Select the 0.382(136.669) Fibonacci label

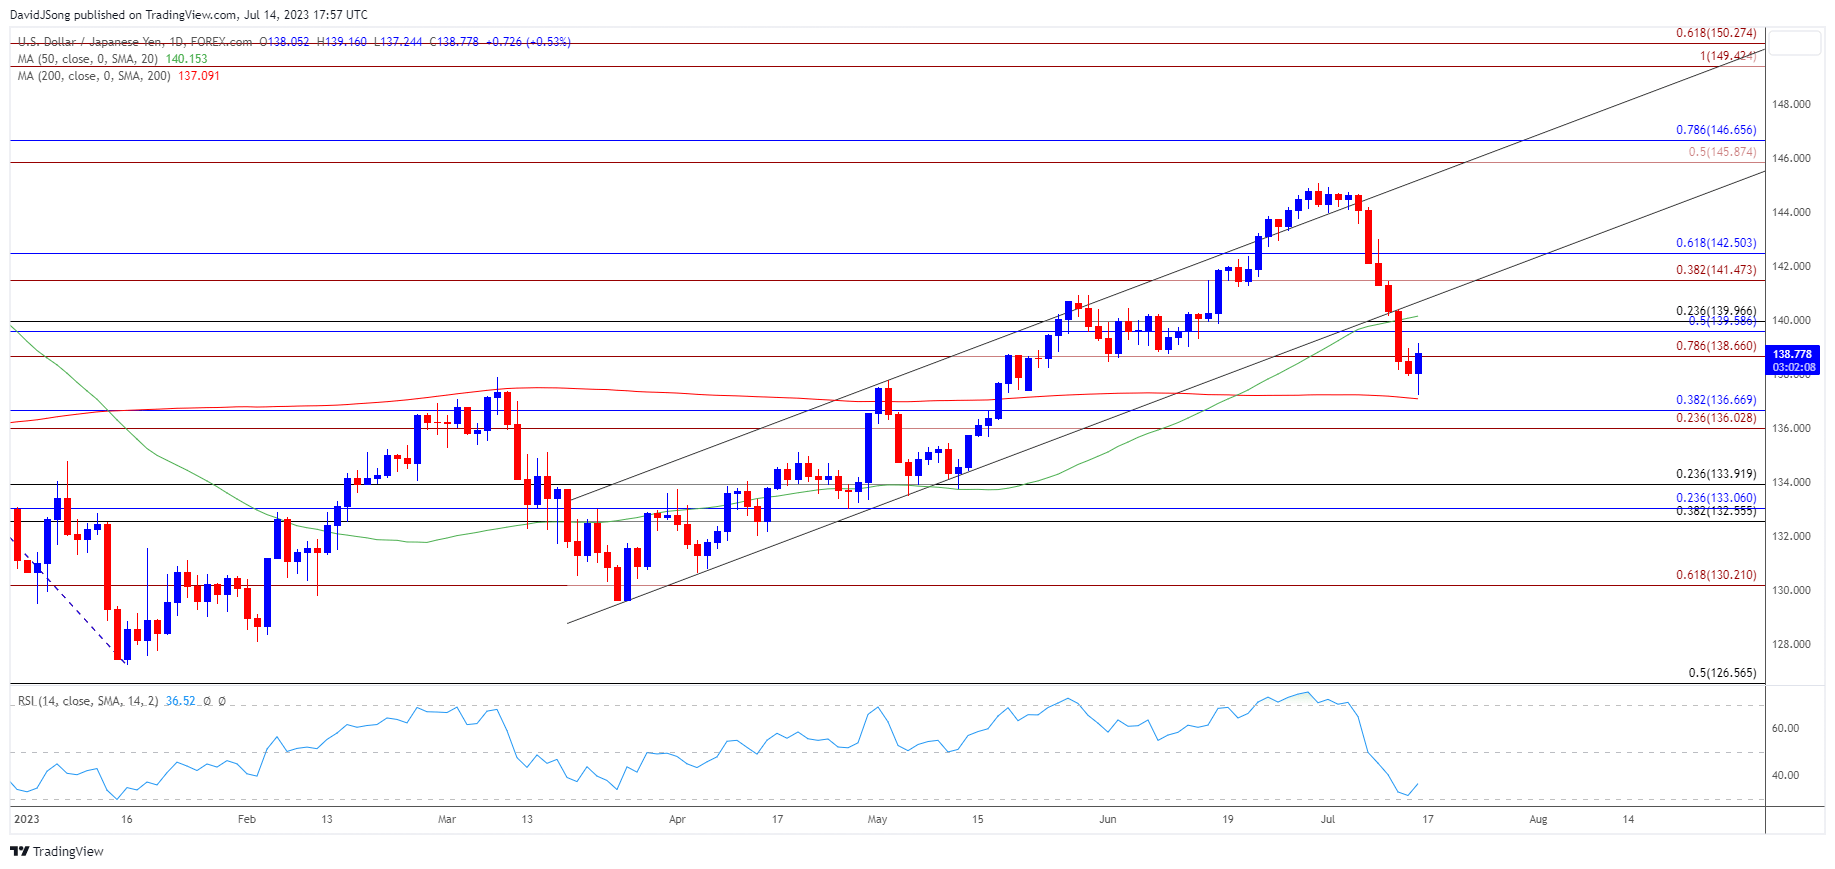pyautogui.click(x=1716, y=400)
